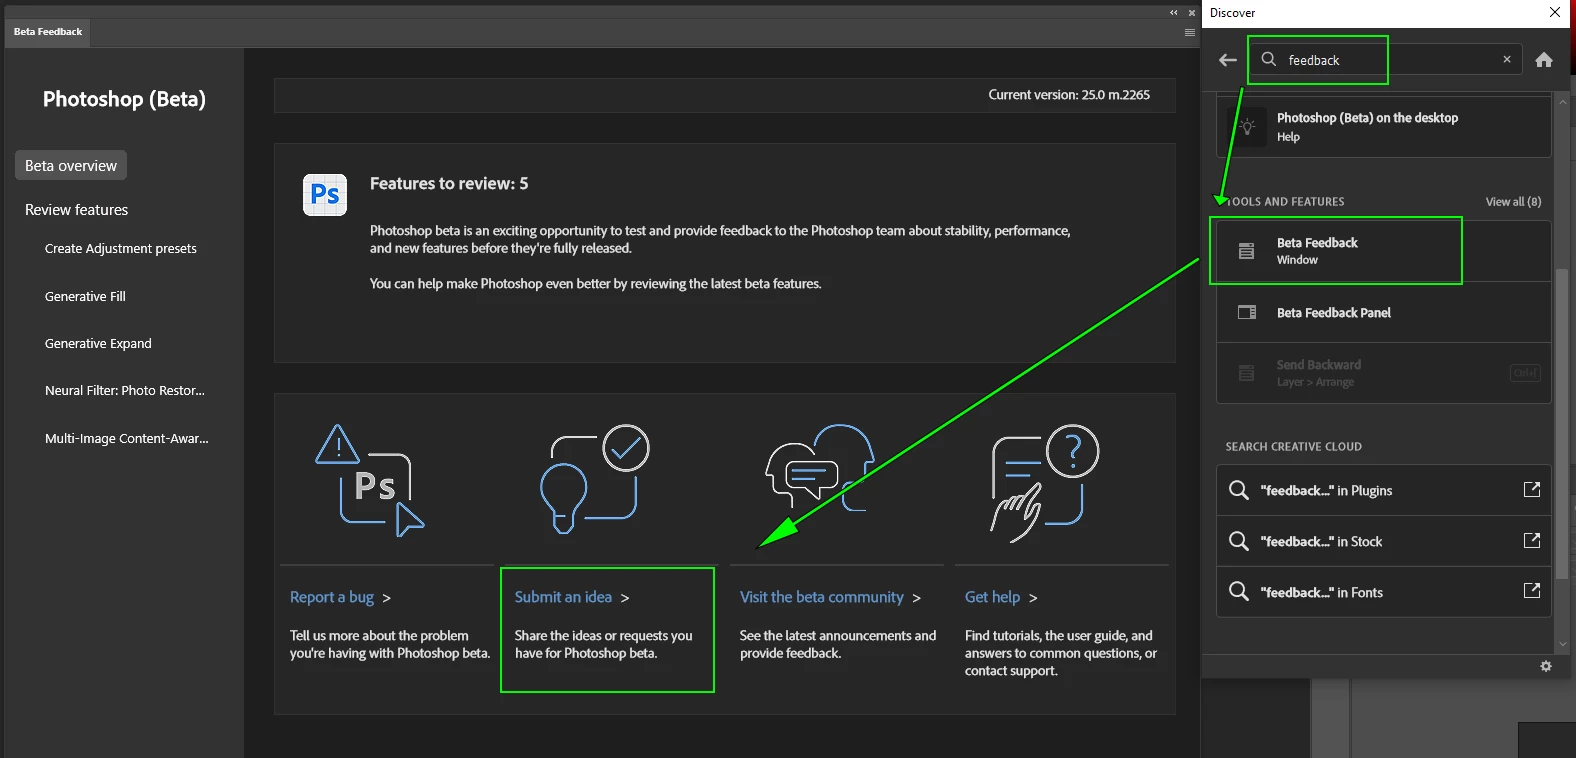Select Send Backward Layer > Arrange result
This screenshot has height=758, width=1576.
coord(1384,373)
